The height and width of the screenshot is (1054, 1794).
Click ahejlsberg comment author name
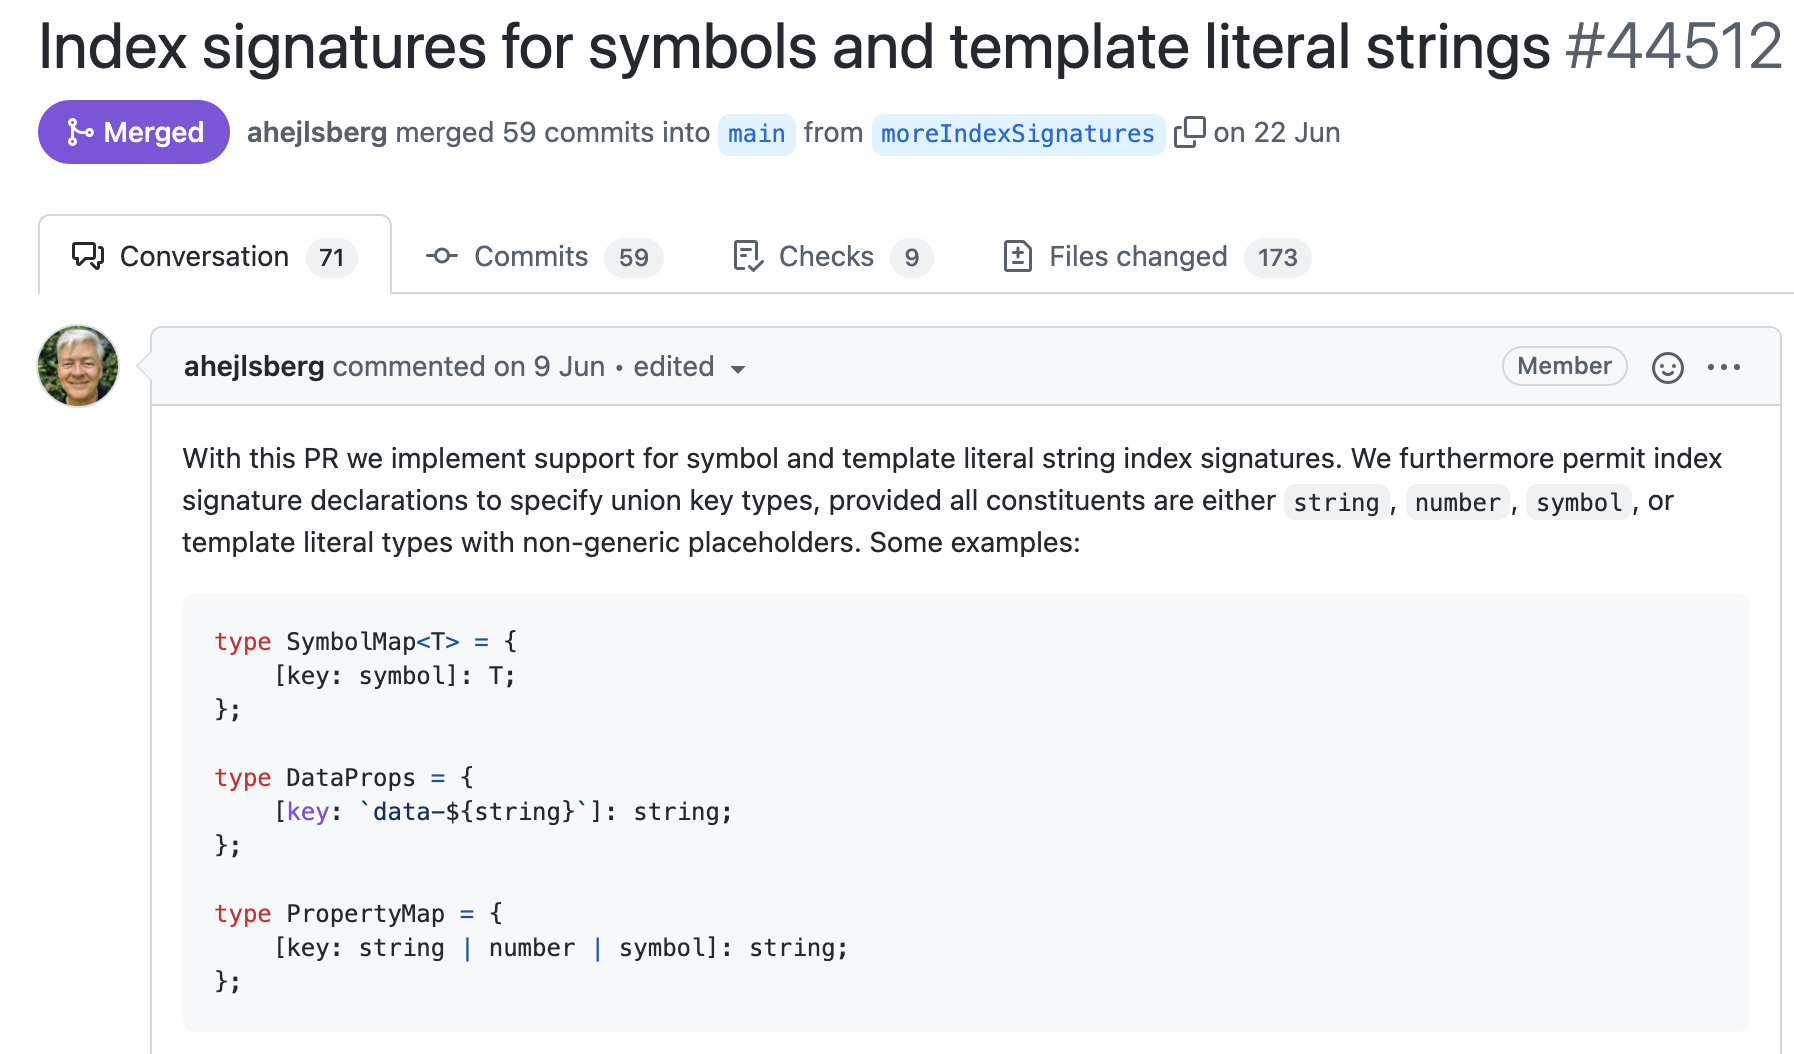coord(254,367)
